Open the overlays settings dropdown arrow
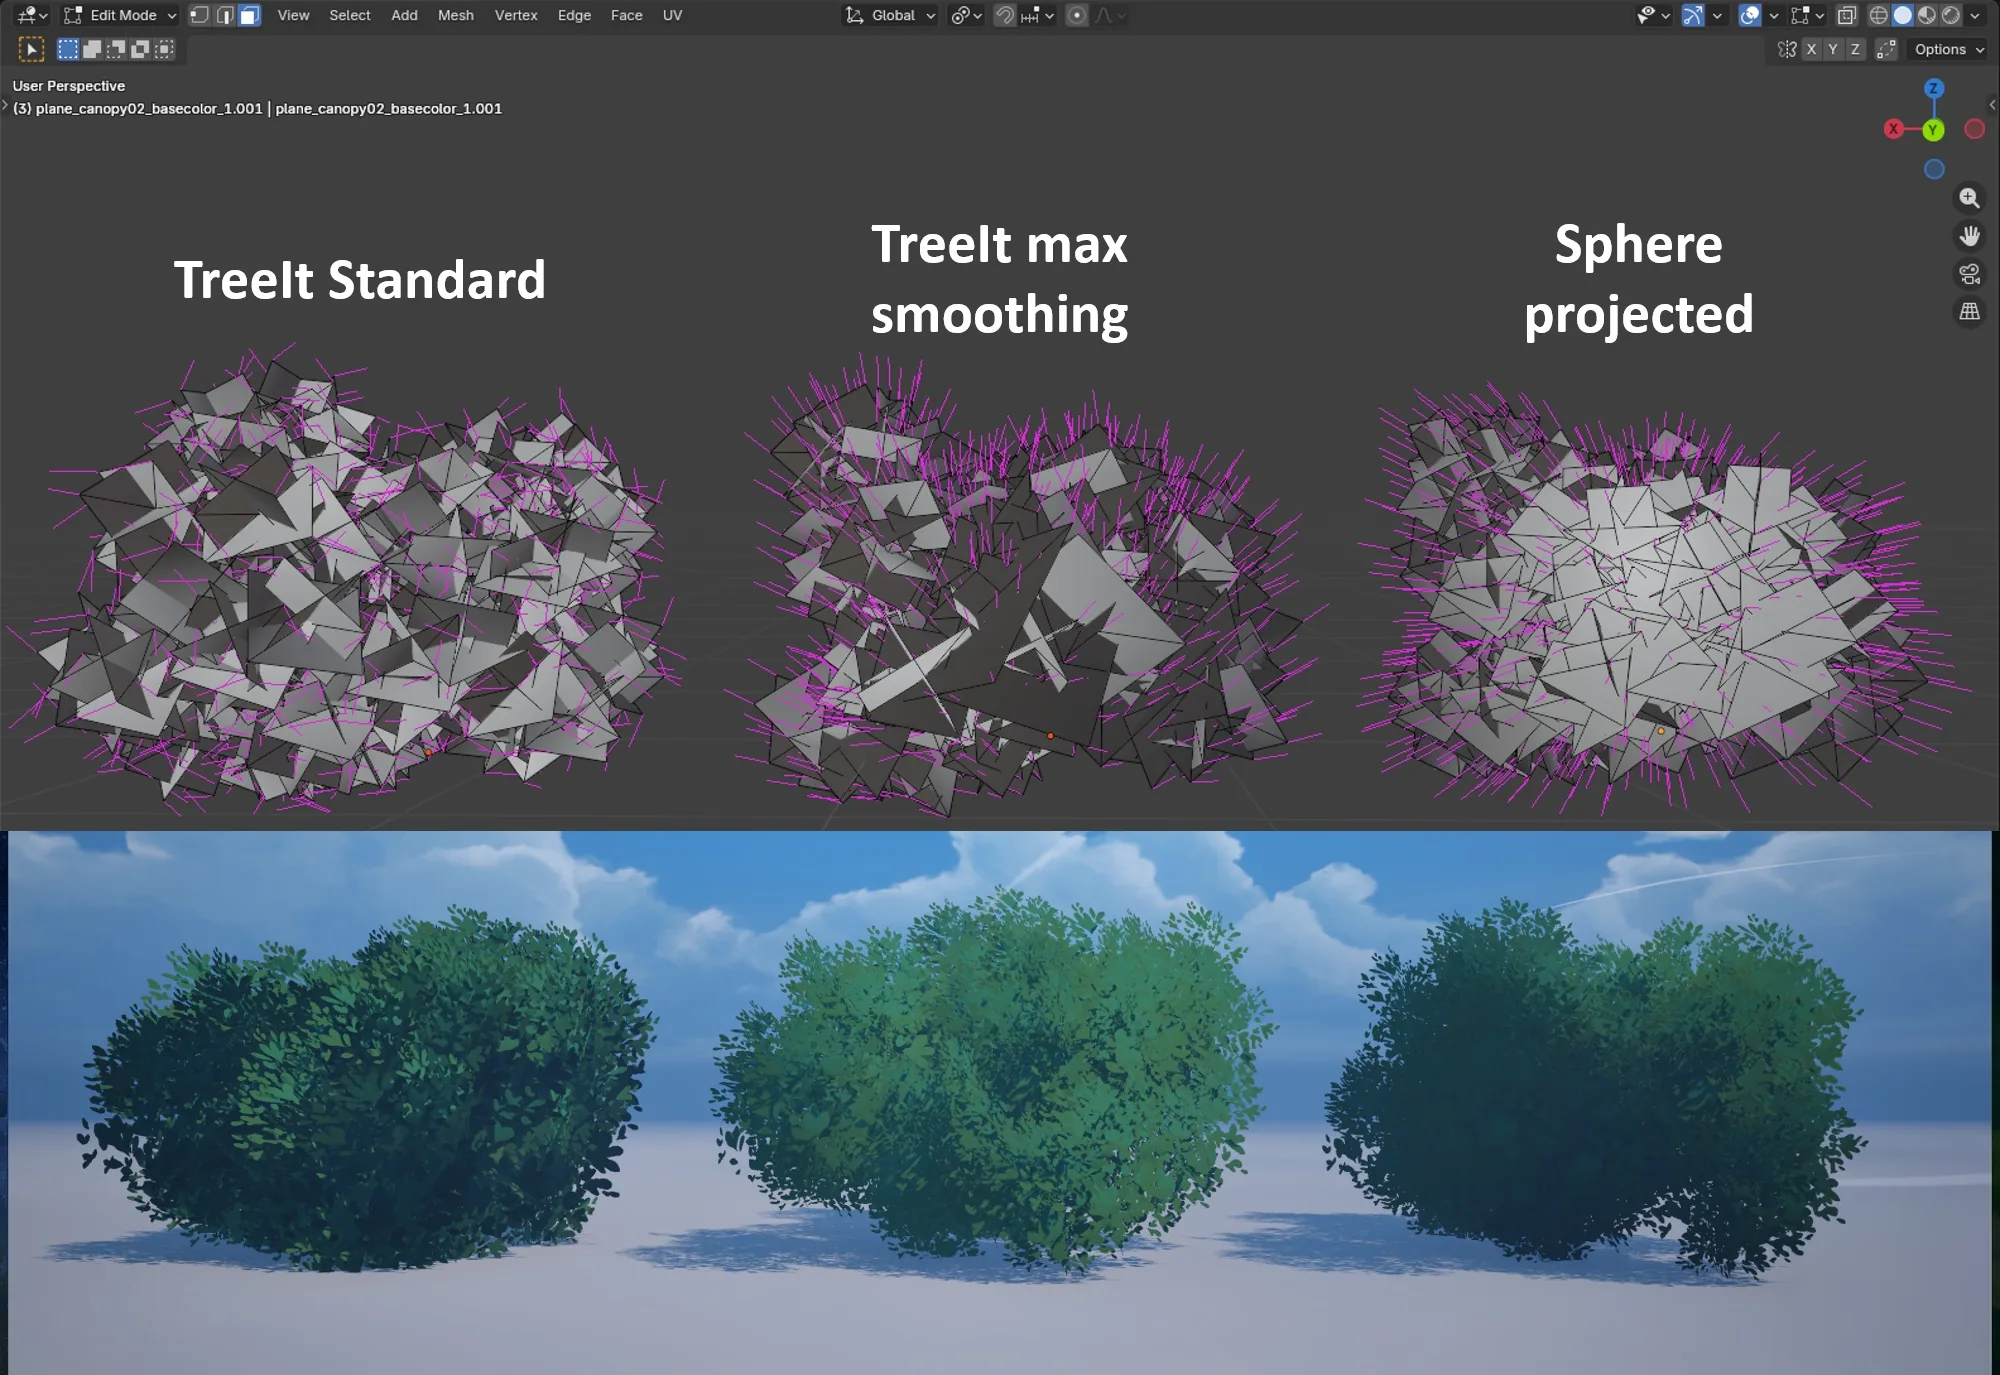 (1774, 15)
